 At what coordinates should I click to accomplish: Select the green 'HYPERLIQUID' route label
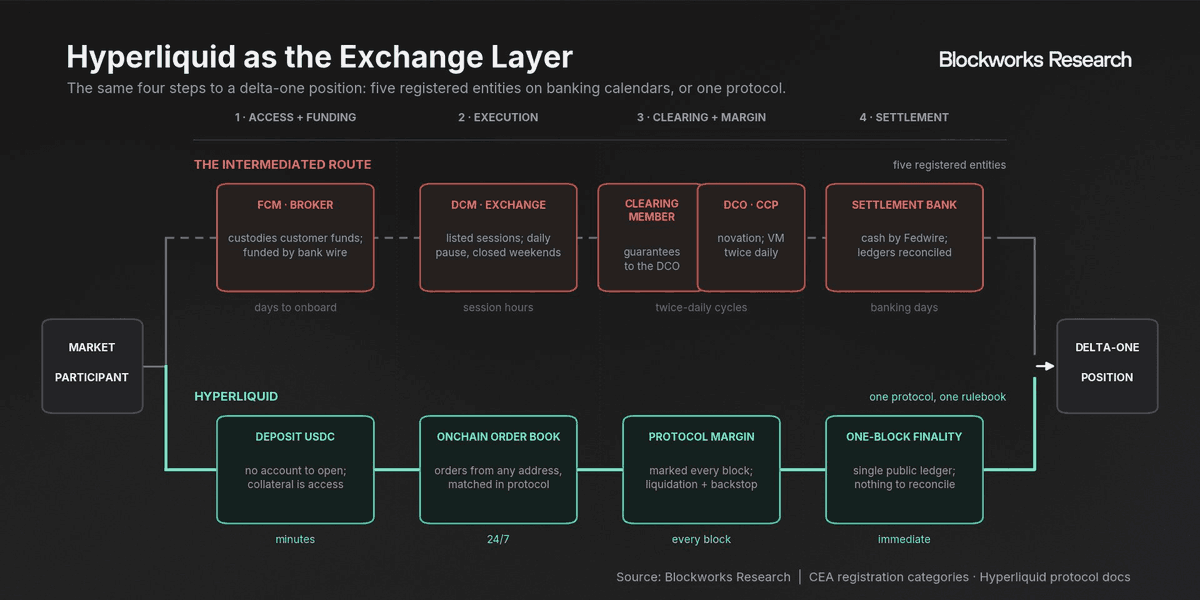click(236, 396)
